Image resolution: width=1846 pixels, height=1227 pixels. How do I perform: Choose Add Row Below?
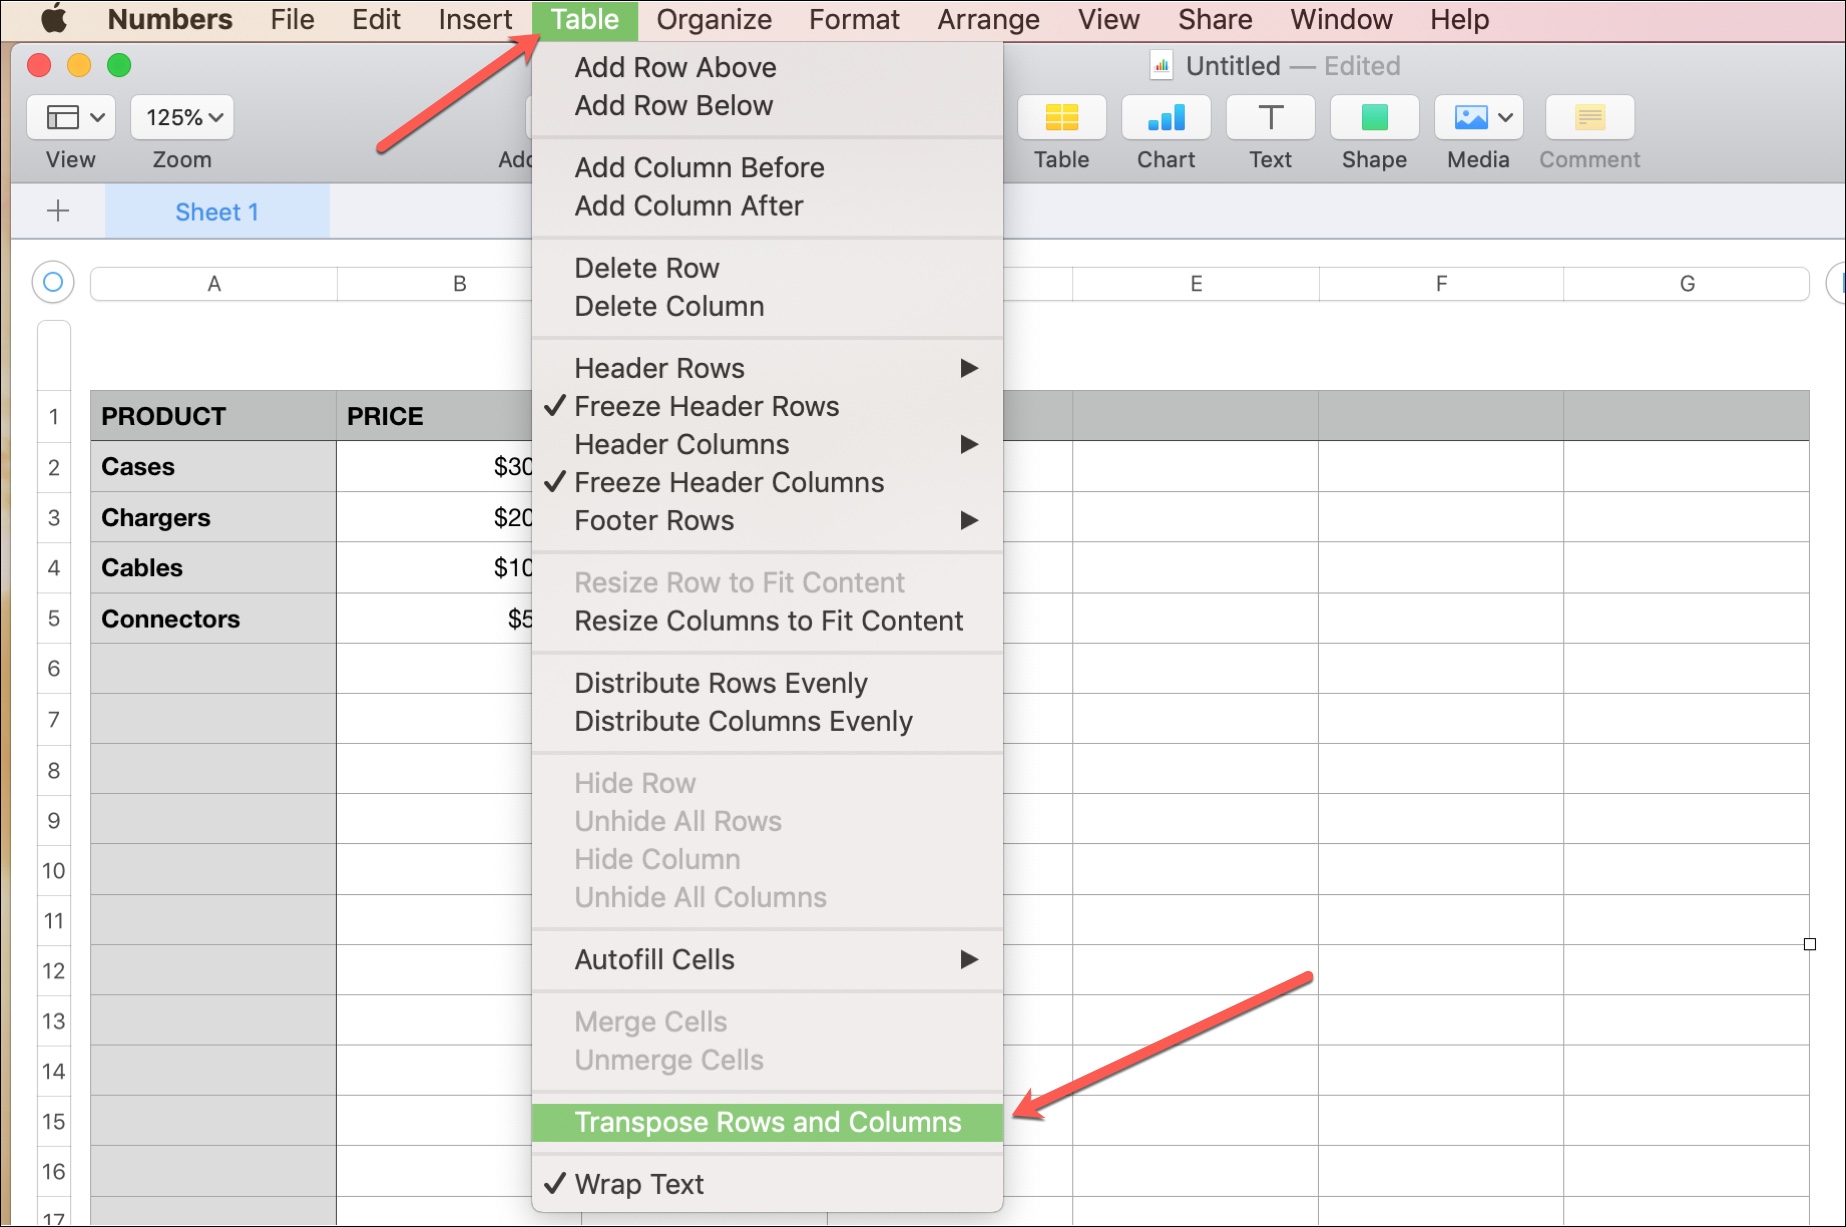pos(769,105)
